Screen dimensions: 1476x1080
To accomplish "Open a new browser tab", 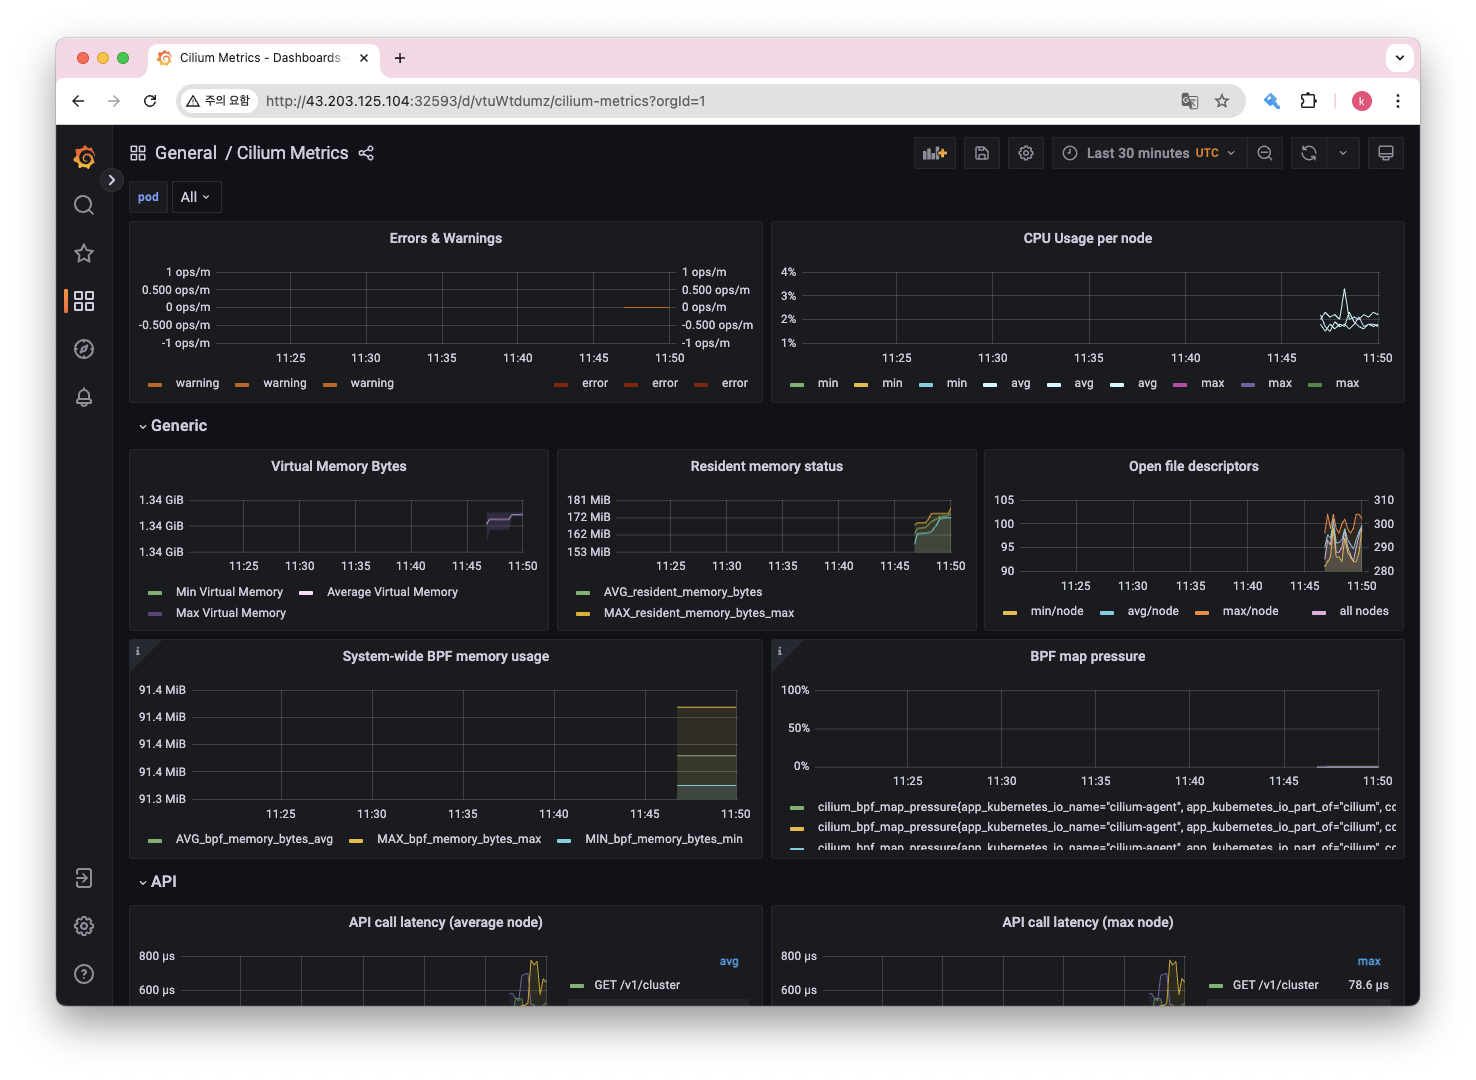I will pos(400,58).
